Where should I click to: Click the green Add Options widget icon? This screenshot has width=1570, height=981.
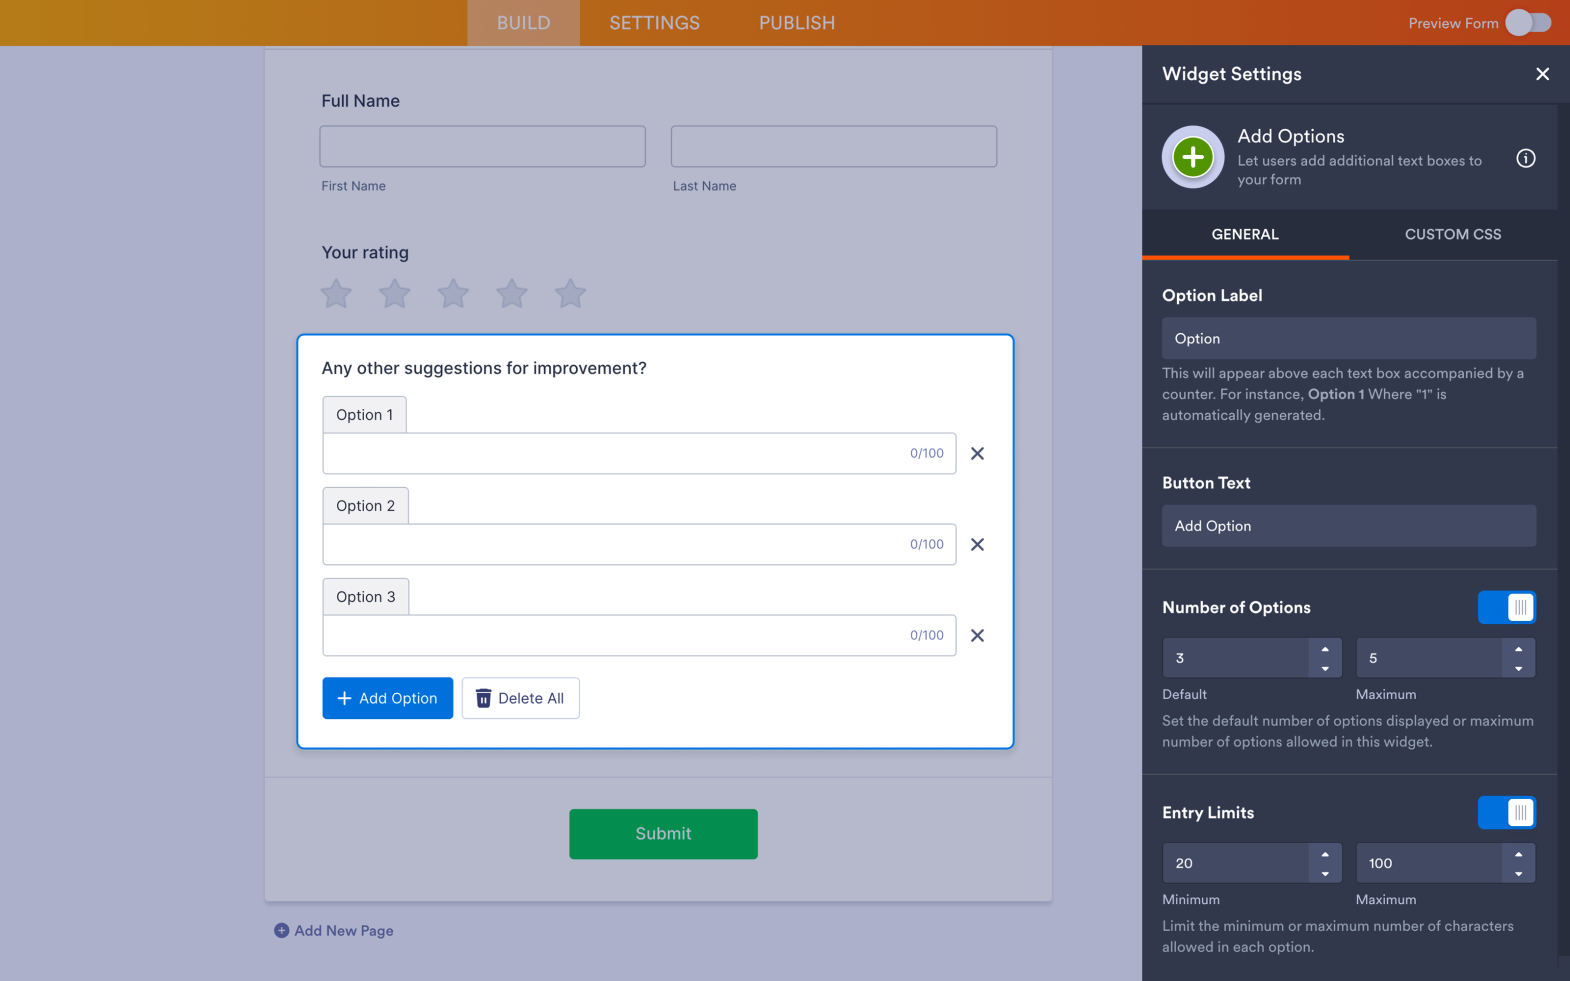(1193, 157)
